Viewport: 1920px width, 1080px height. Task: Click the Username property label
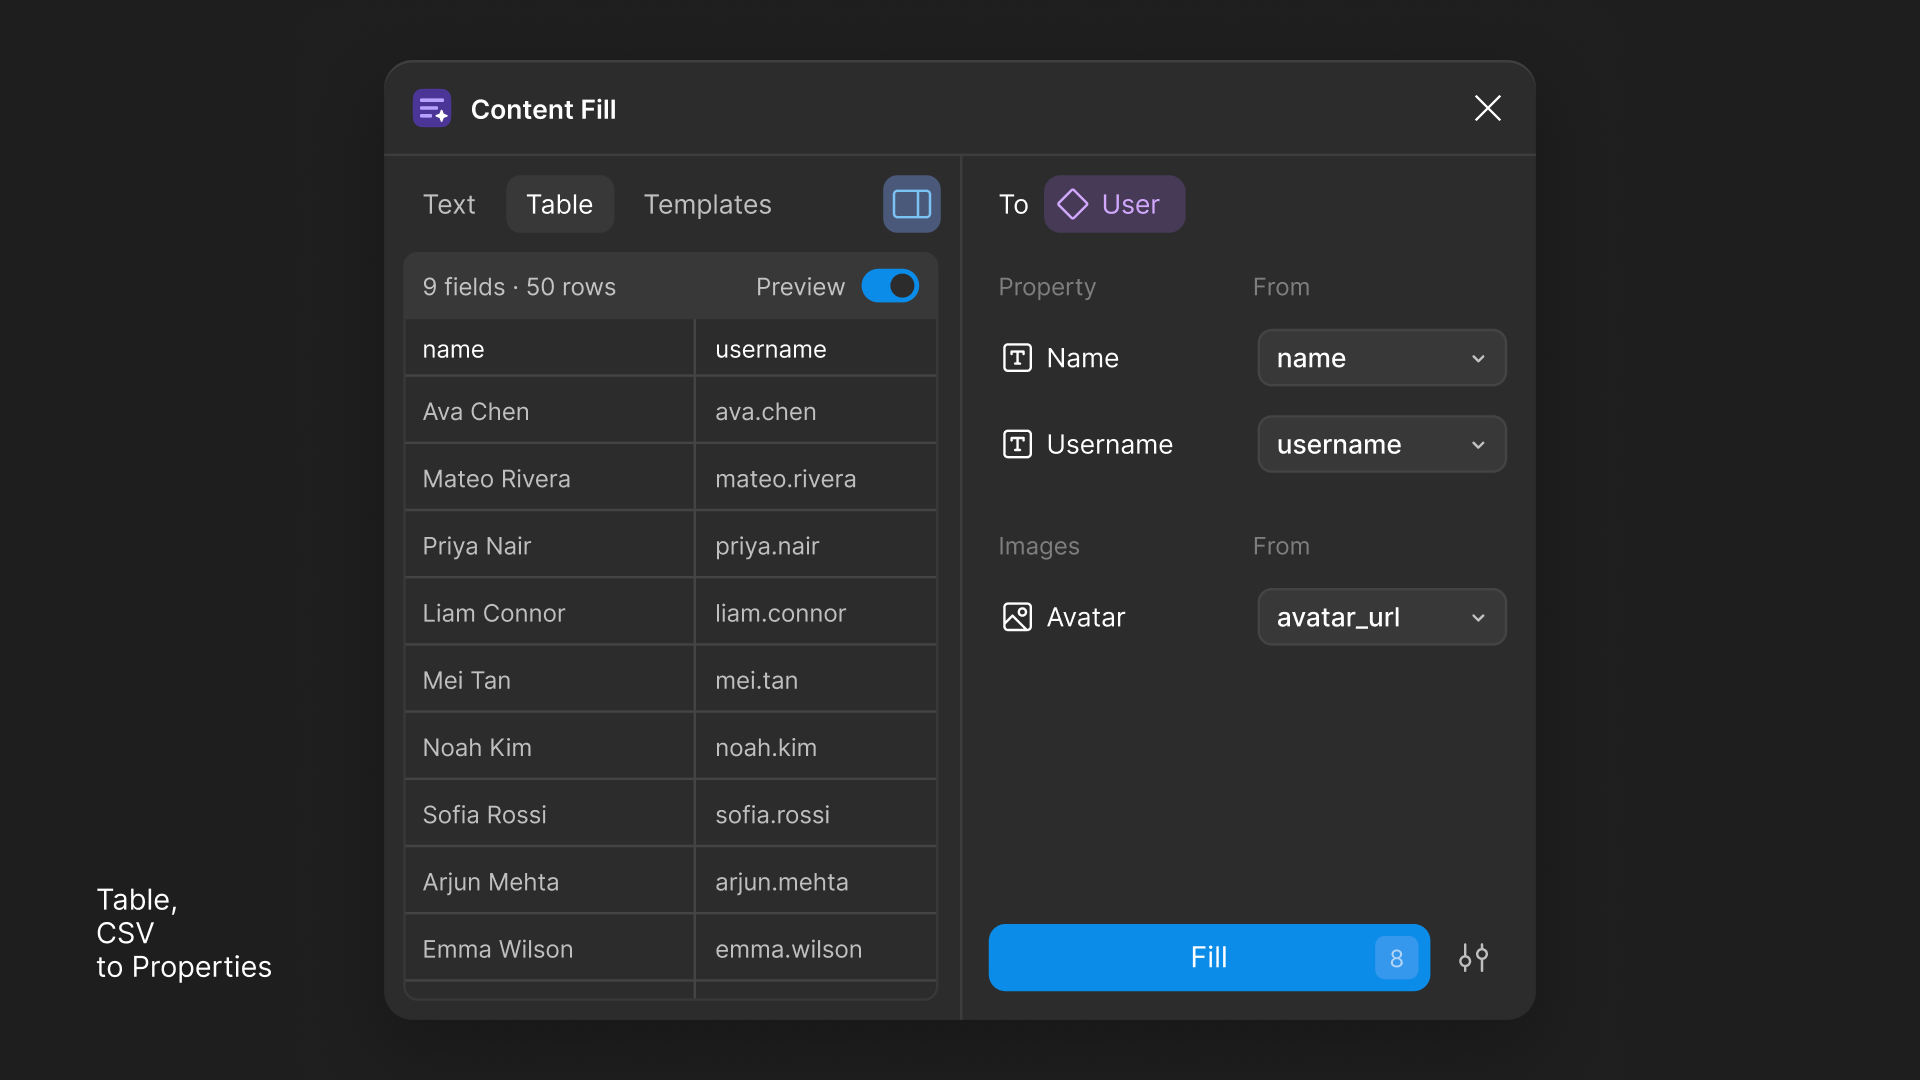pos(1110,444)
